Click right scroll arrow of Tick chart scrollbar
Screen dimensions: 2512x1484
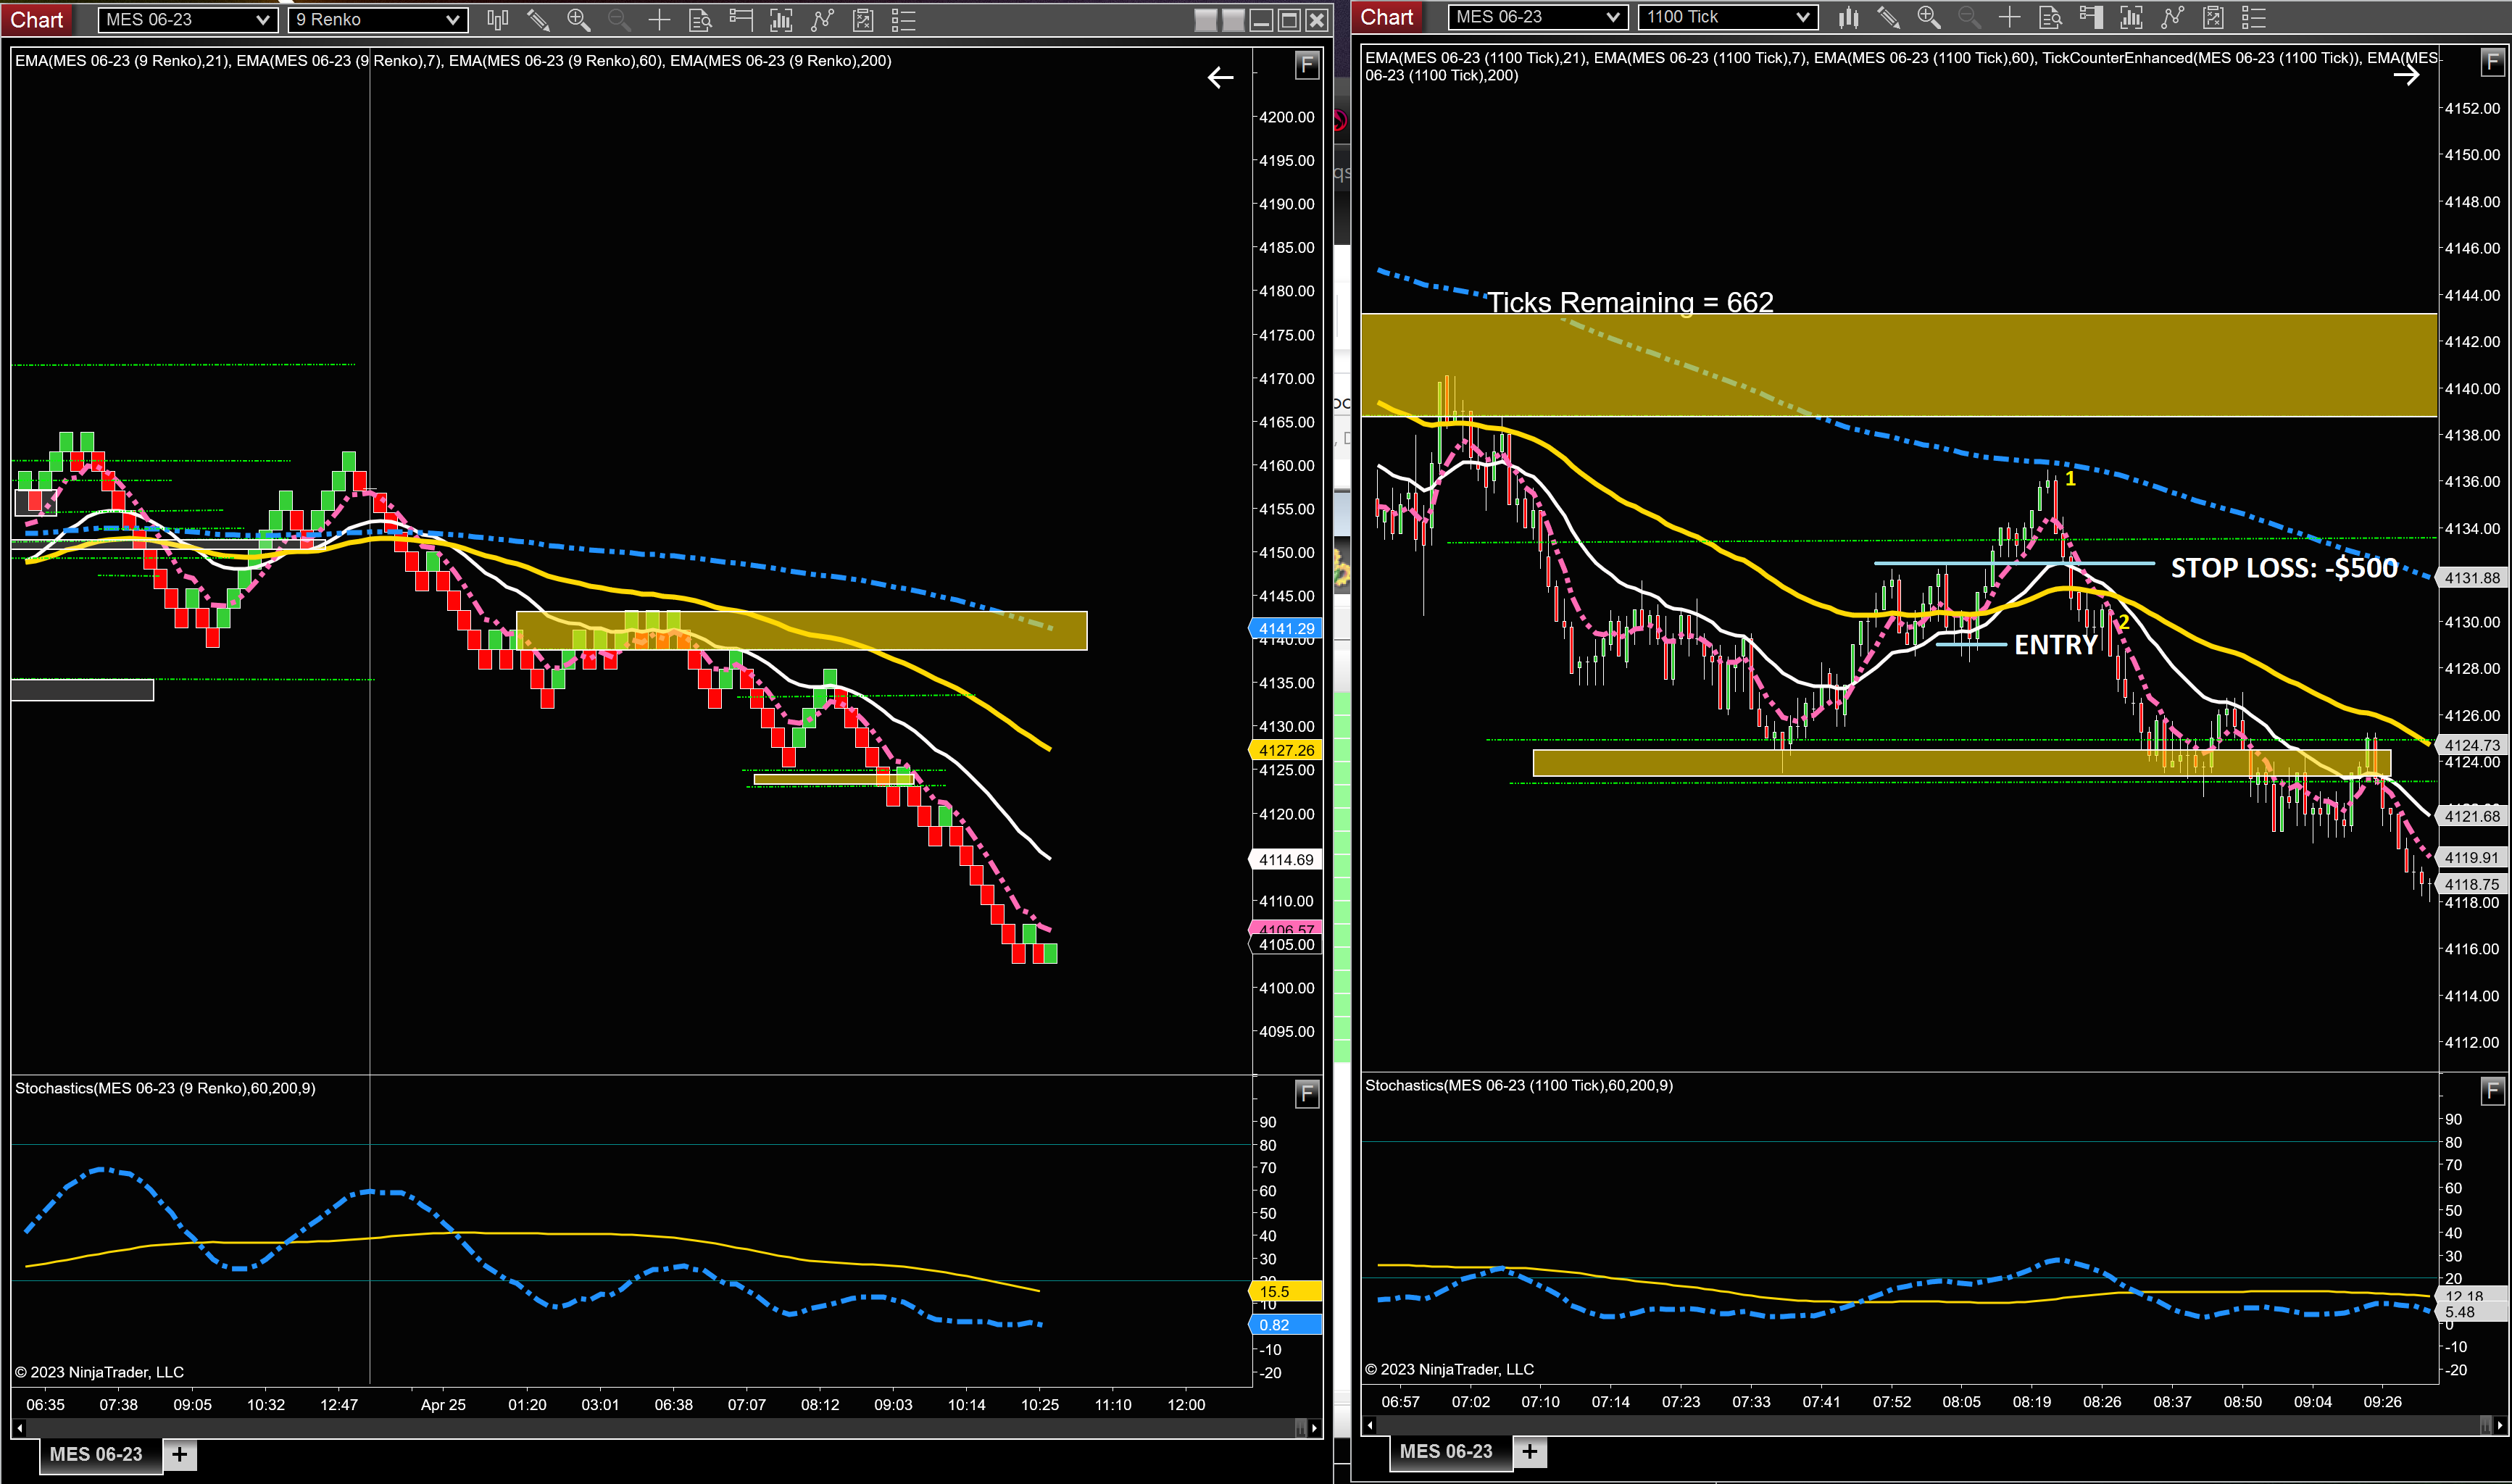[2500, 1425]
